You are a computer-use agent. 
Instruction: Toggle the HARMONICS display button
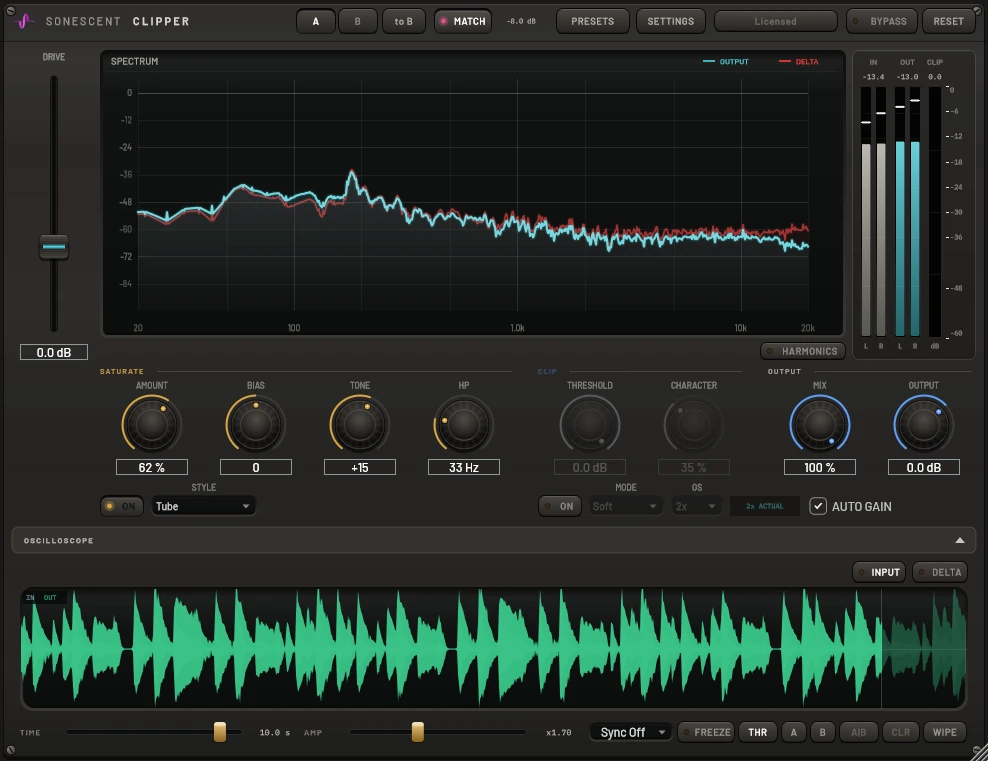tap(802, 351)
